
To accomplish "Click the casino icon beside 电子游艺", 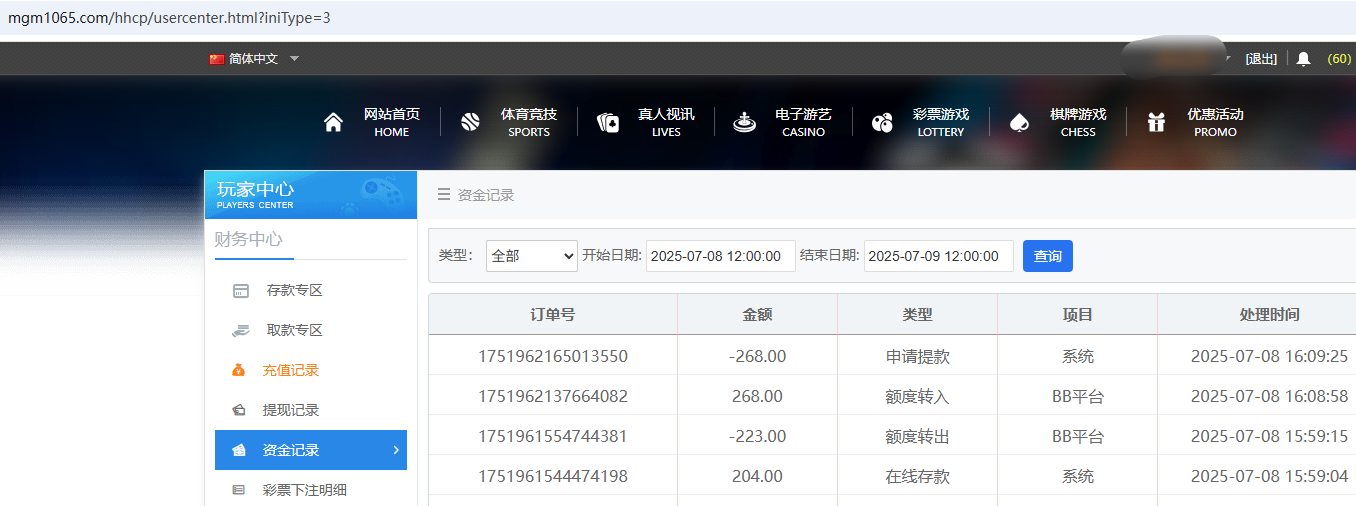I will 744,123.
